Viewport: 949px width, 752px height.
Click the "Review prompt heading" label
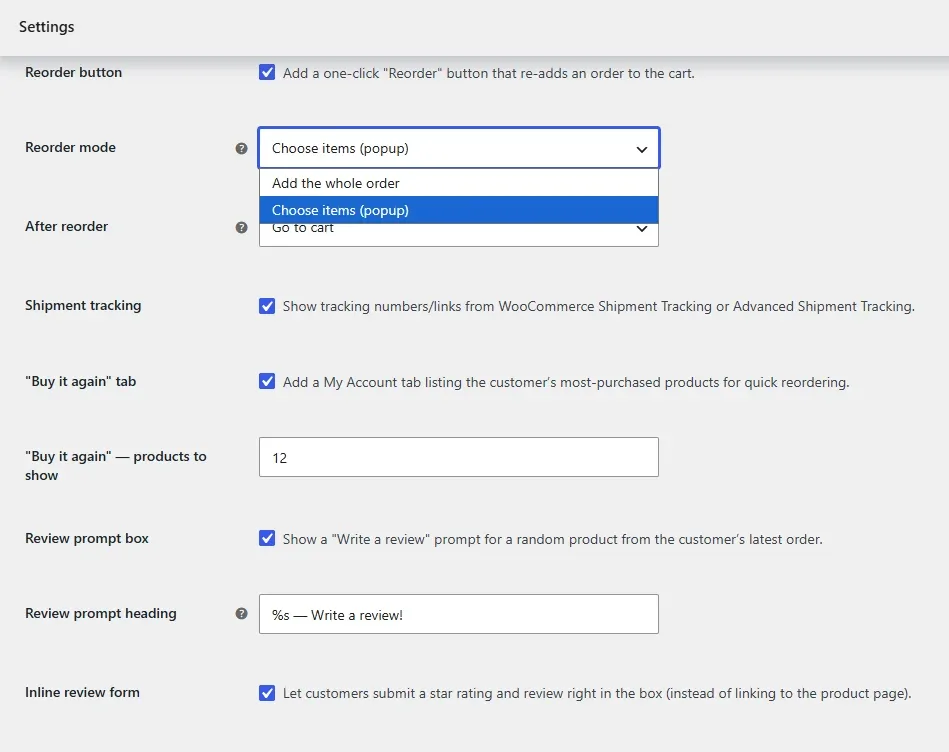pos(100,613)
